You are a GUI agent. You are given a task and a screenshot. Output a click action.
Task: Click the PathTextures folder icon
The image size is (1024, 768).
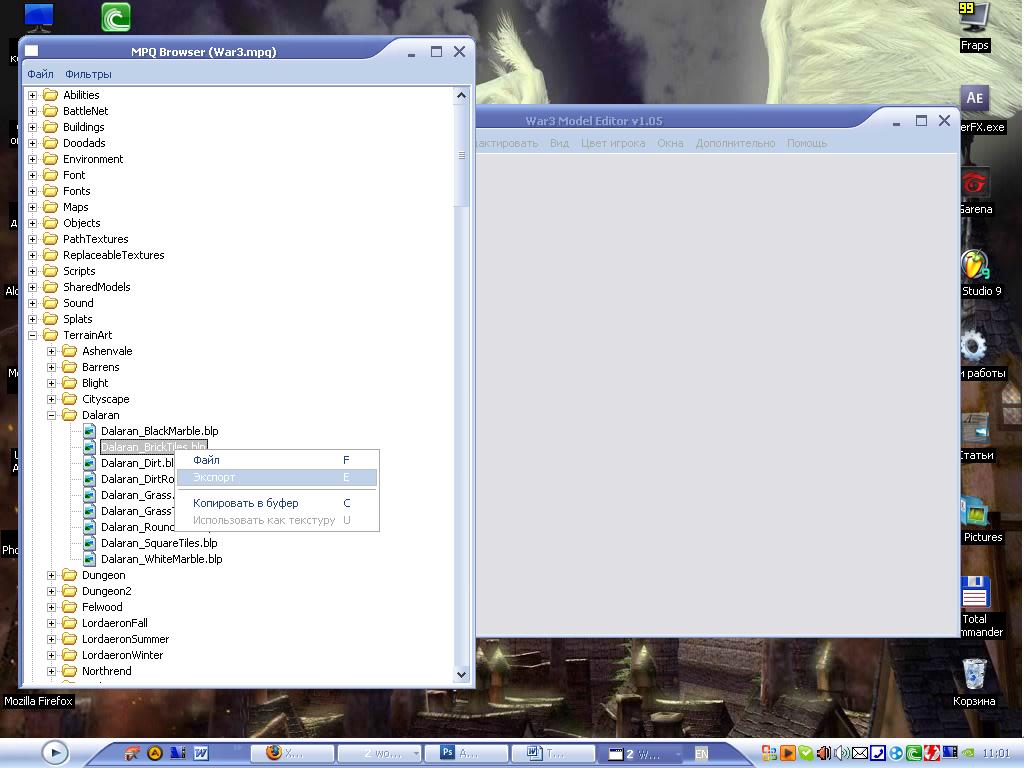point(50,239)
